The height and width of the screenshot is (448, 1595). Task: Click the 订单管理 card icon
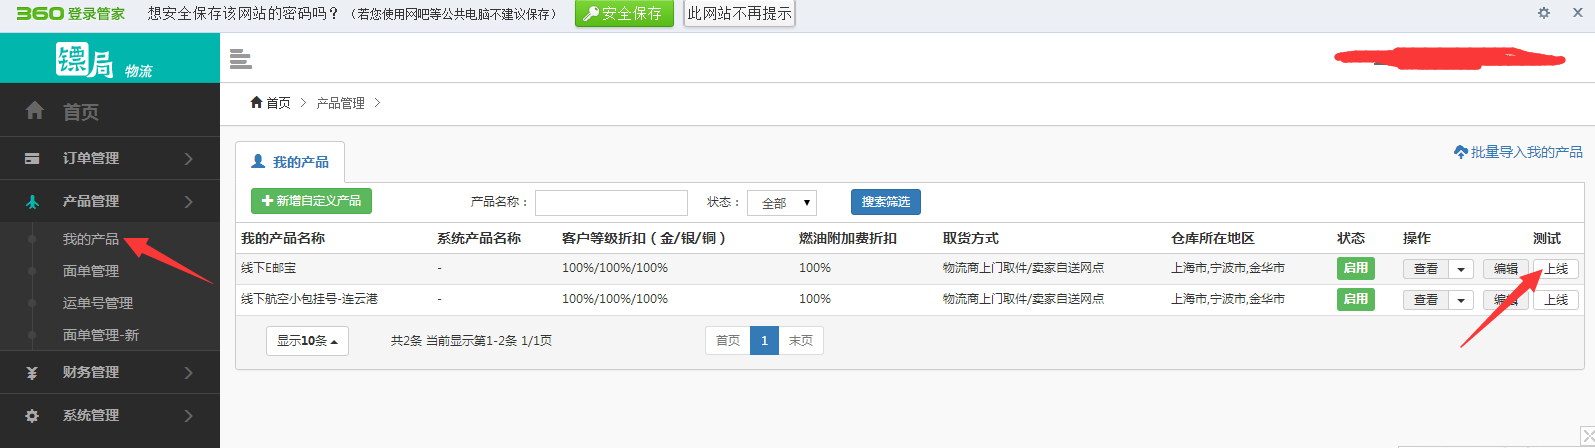click(x=32, y=158)
